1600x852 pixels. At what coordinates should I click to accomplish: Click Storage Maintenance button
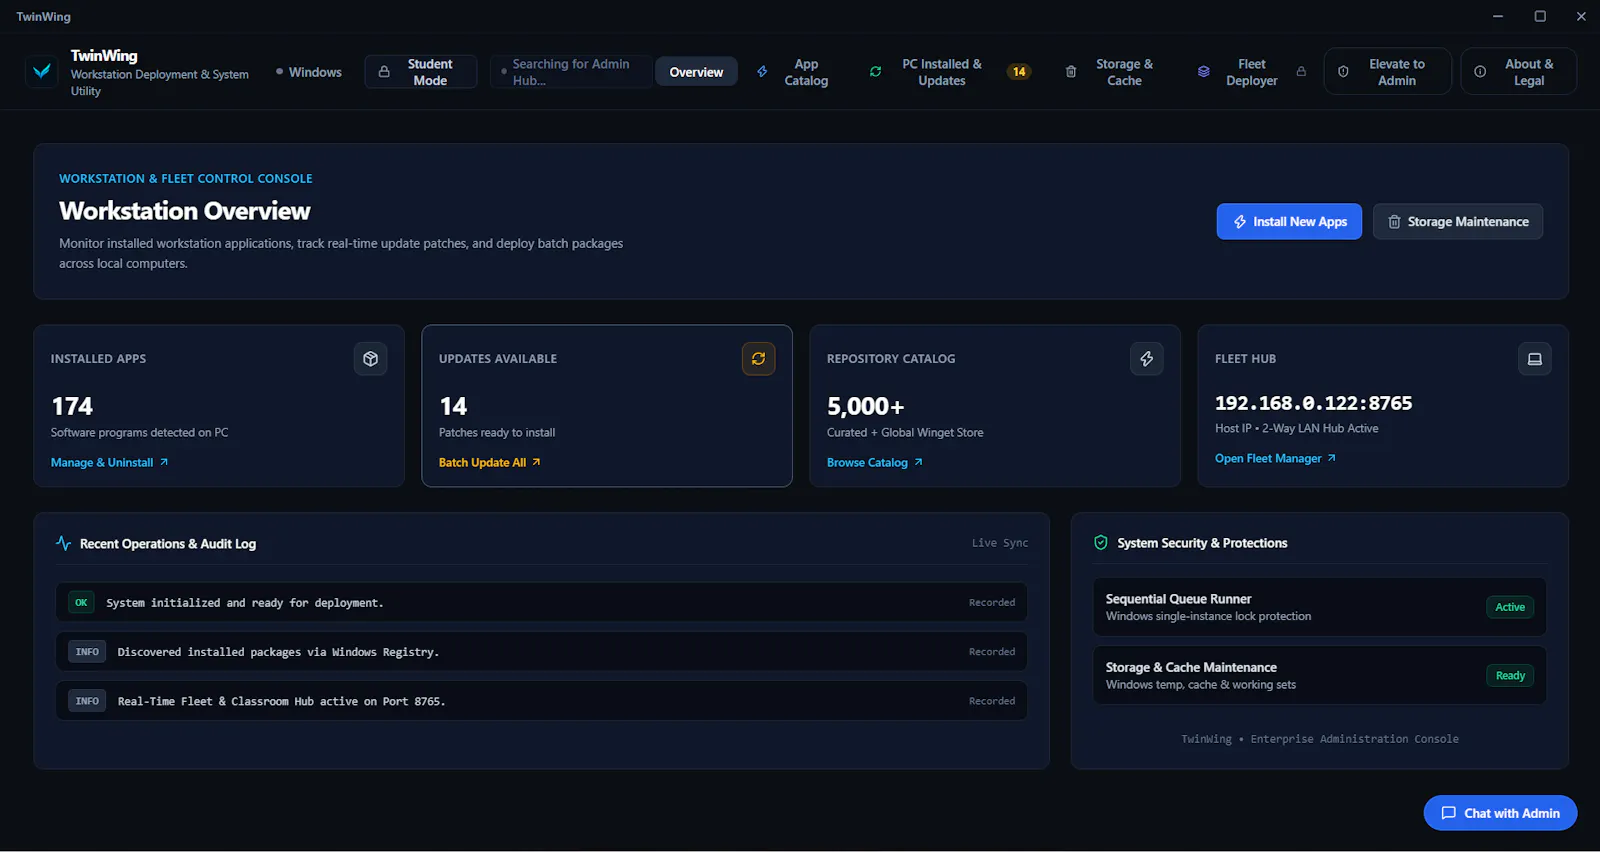coord(1458,222)
